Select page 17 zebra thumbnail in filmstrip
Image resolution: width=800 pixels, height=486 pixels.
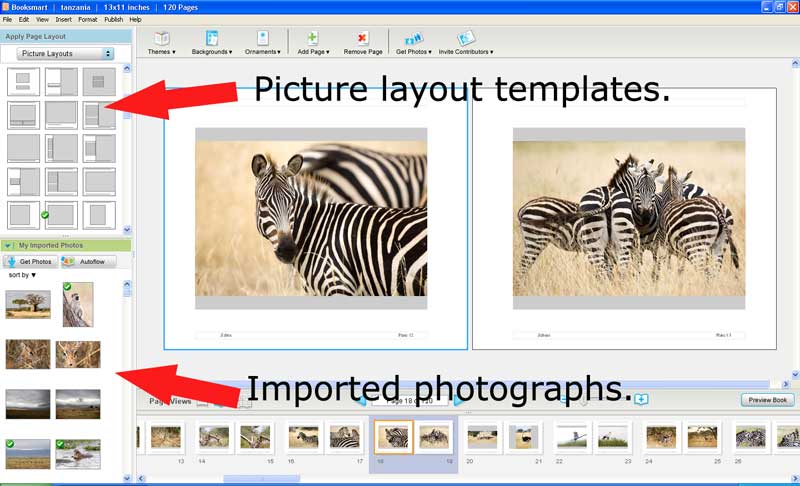(344, 437)
